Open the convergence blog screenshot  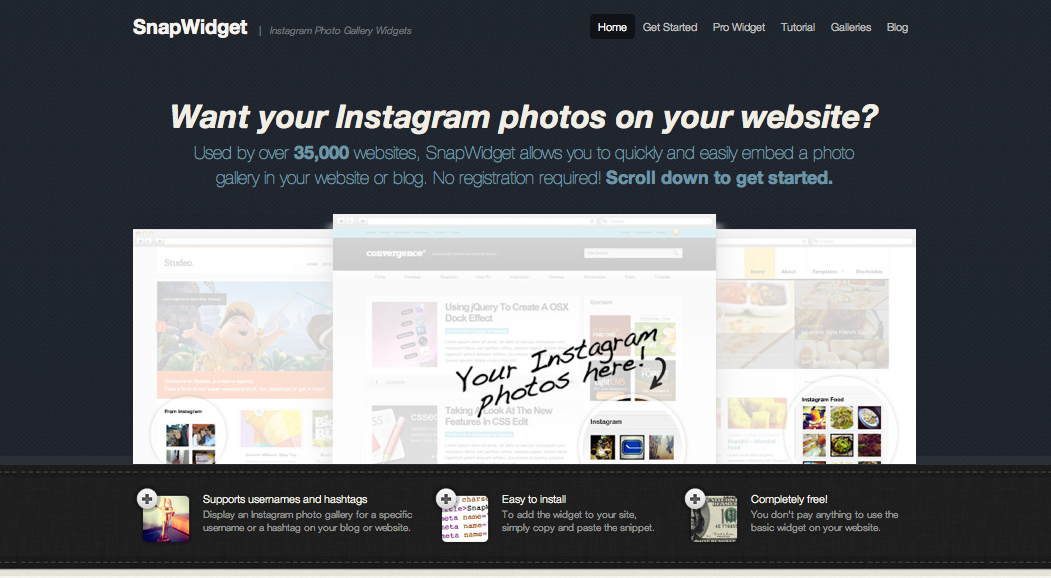[x=524, y=339]
